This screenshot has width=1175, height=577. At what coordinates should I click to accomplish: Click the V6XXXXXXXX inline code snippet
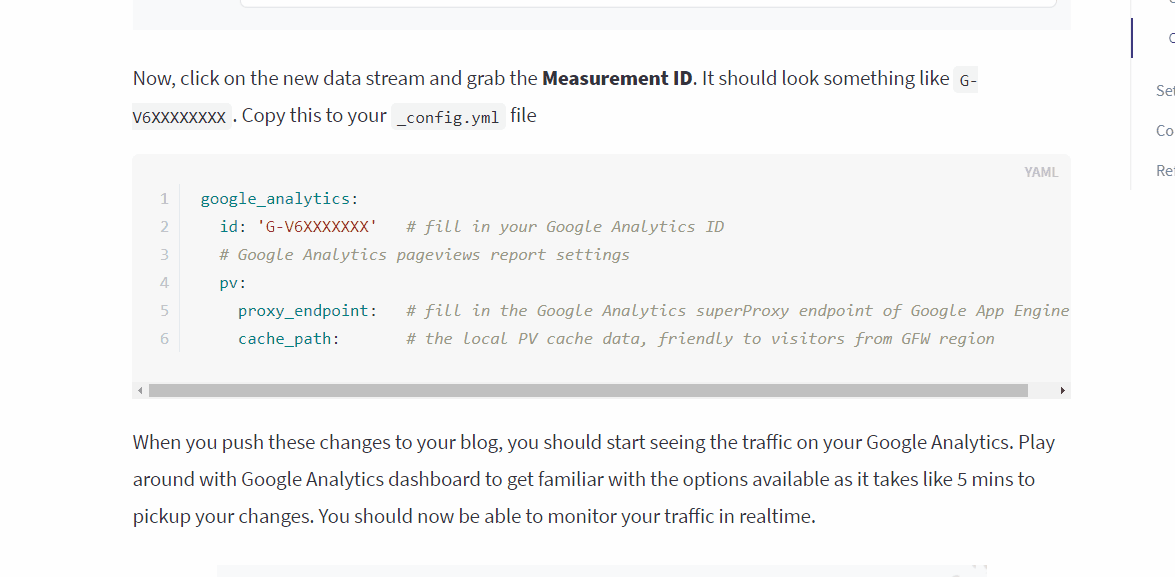pyautogui.click(x=180, y=118)
